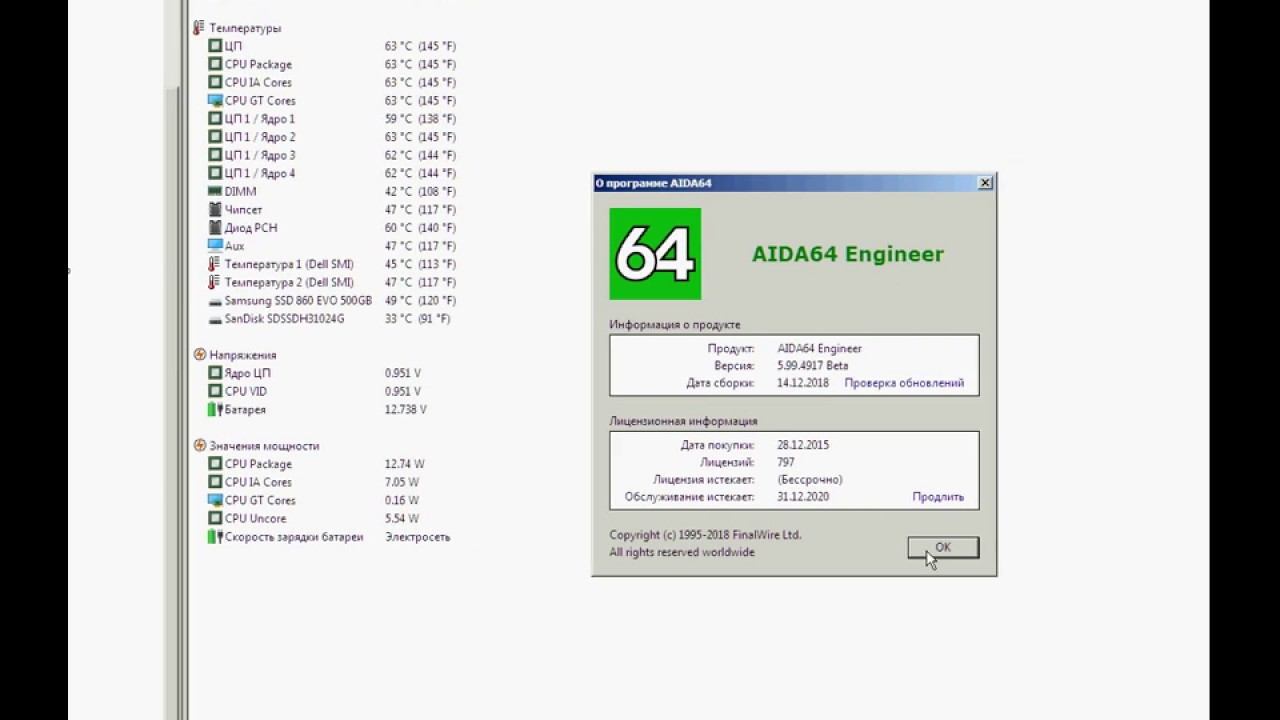Click the CPU Package temperature icon
Image resolution: width=1280 pixels, height=720 pixels.
pos(215,64)
